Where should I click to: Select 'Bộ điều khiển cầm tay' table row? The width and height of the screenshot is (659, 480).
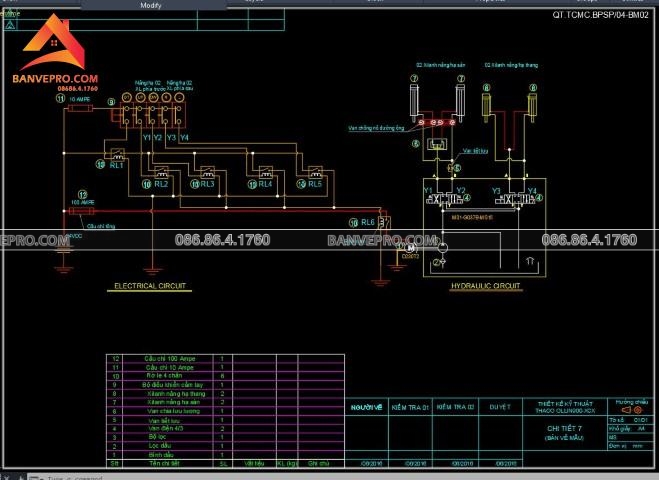point(225,385)
